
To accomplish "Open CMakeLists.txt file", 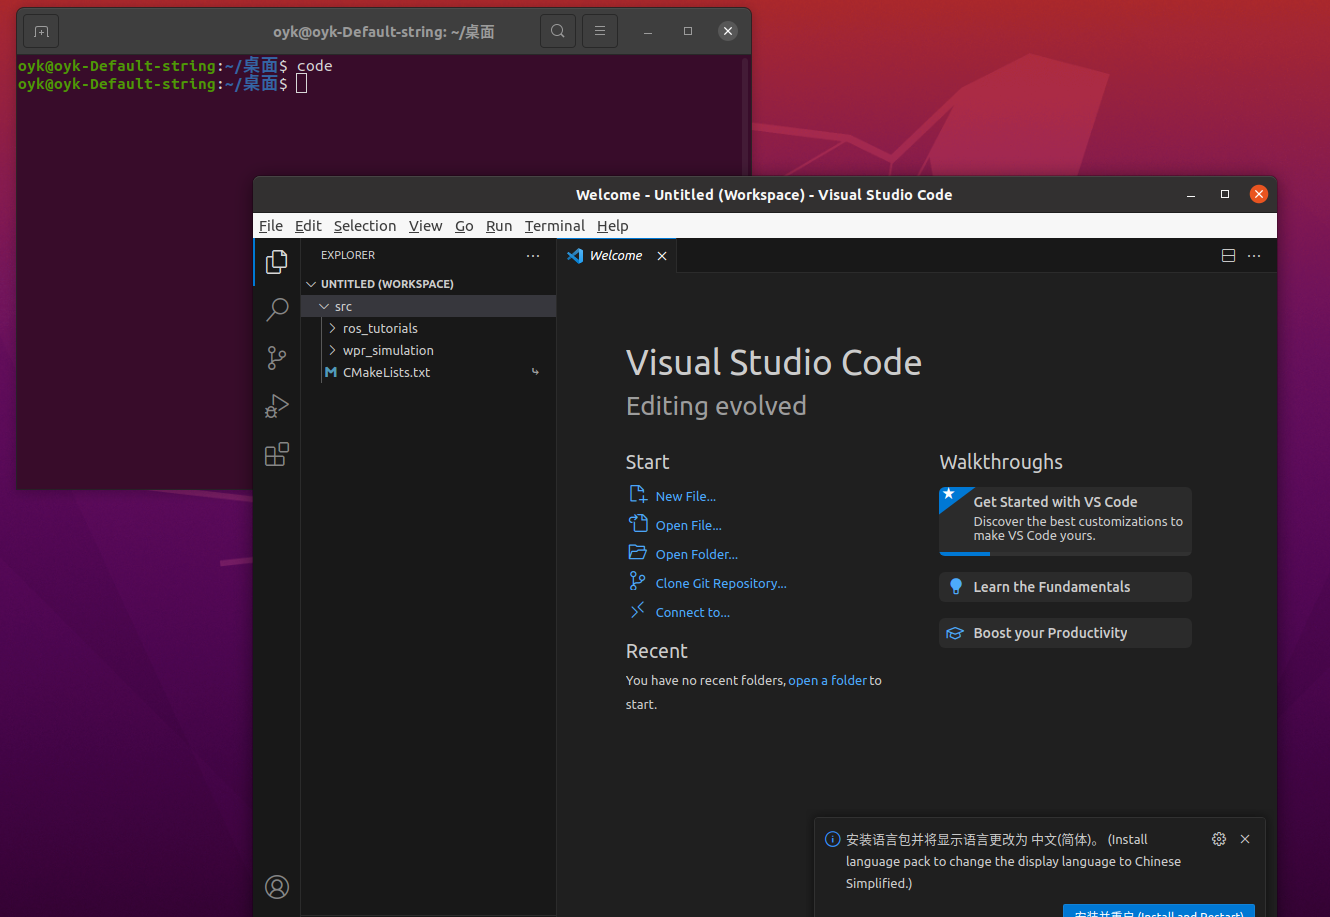I will click(x=428, y=372).
